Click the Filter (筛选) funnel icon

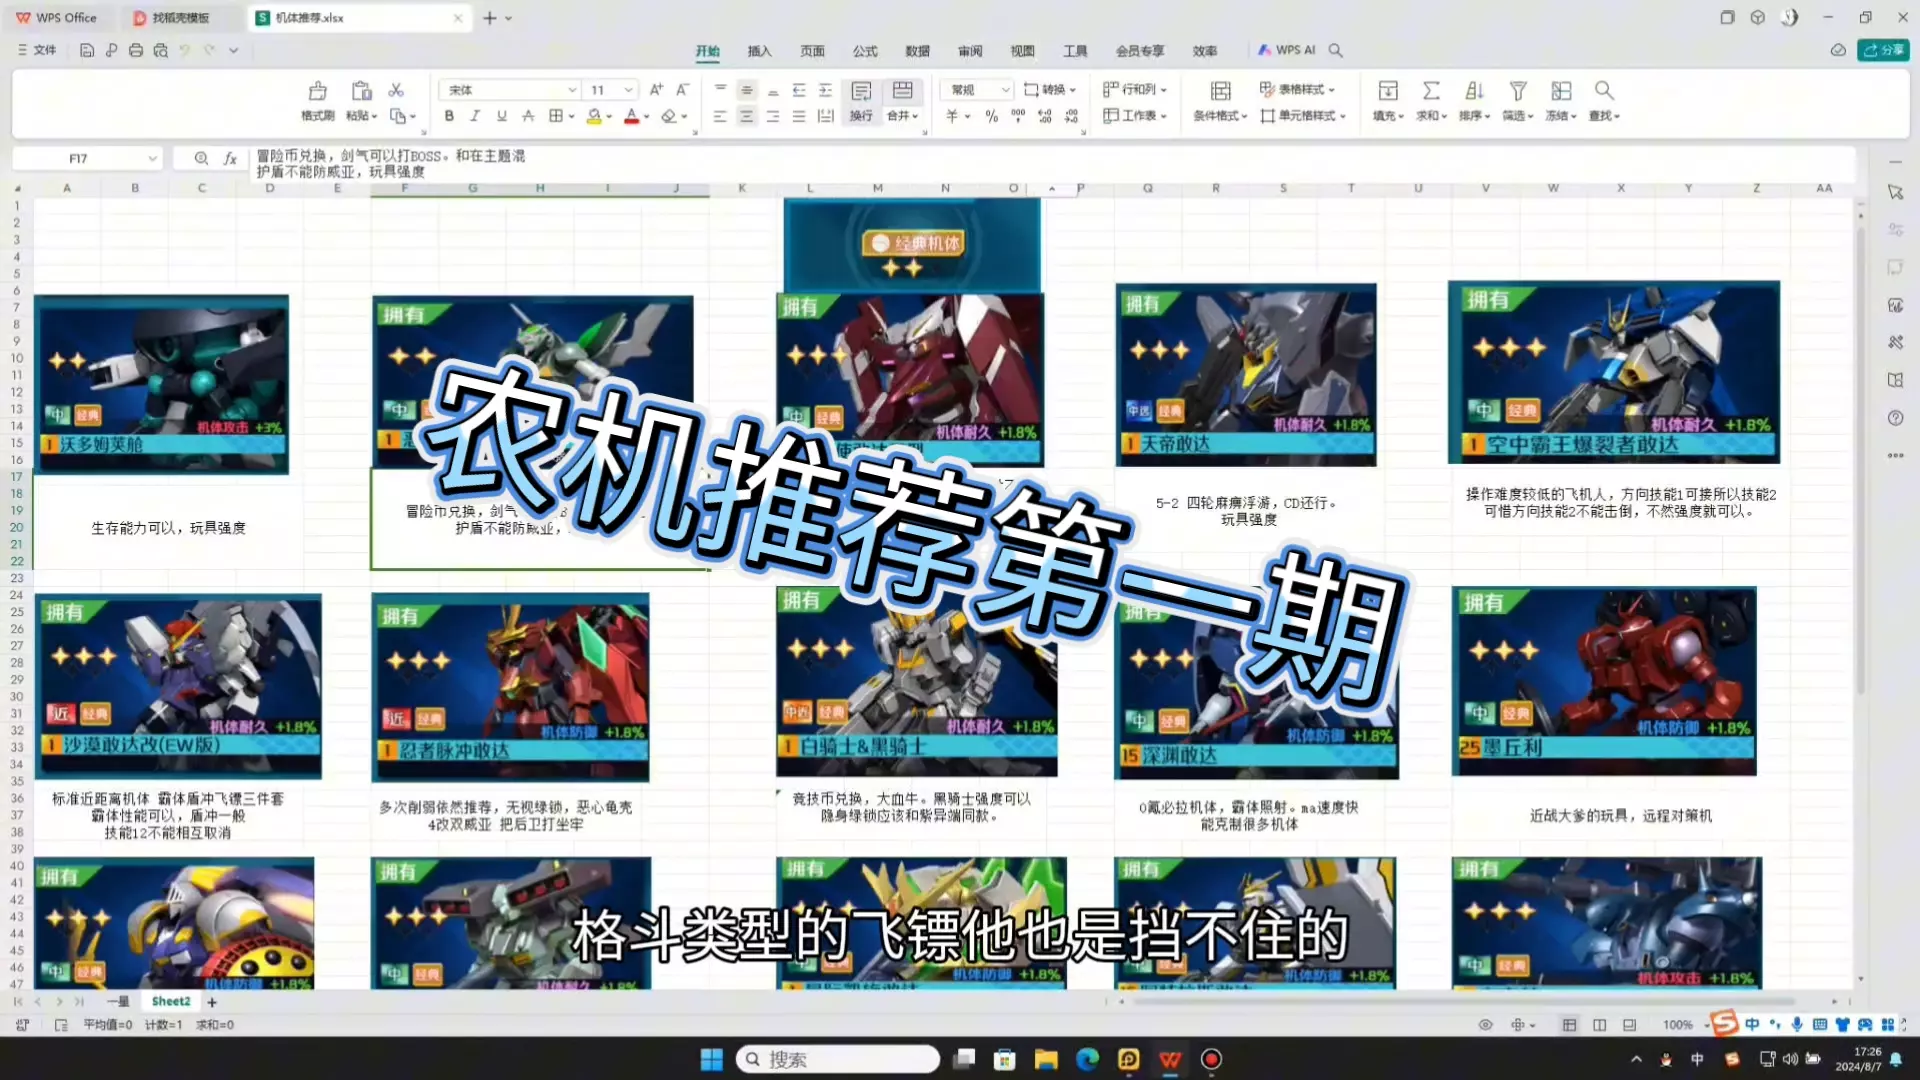pyautogui.click(x=1517, y=91)
